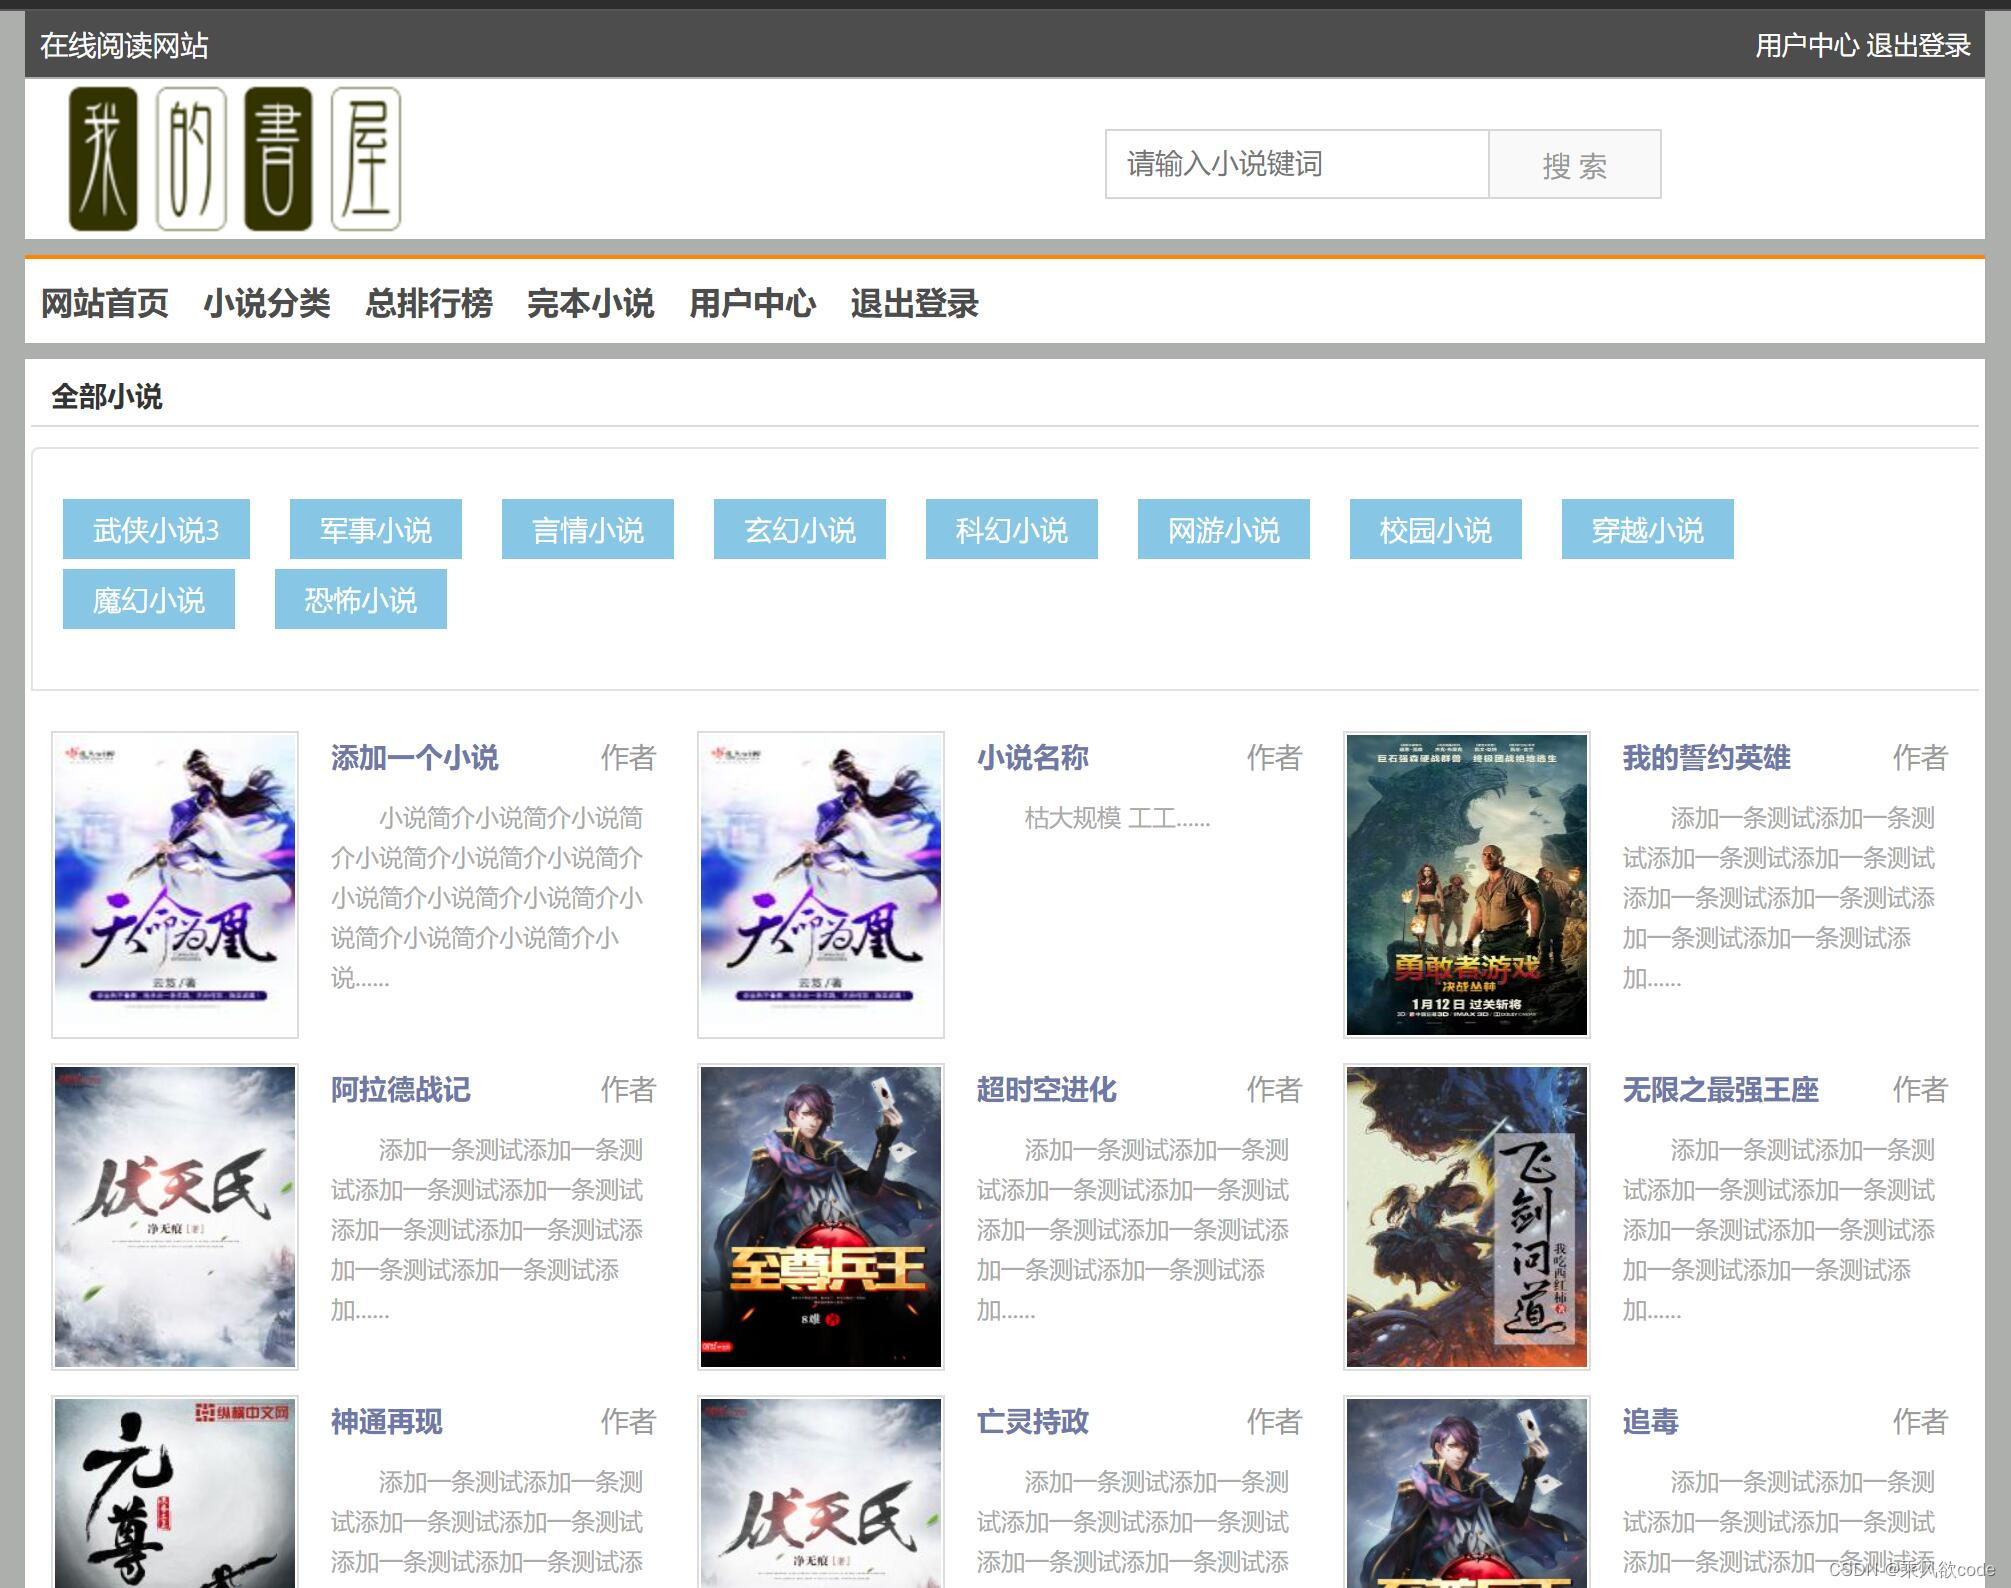Open the 小说分类 menu item
The image size is (2011, 1588).
click(x=267, y=304)
